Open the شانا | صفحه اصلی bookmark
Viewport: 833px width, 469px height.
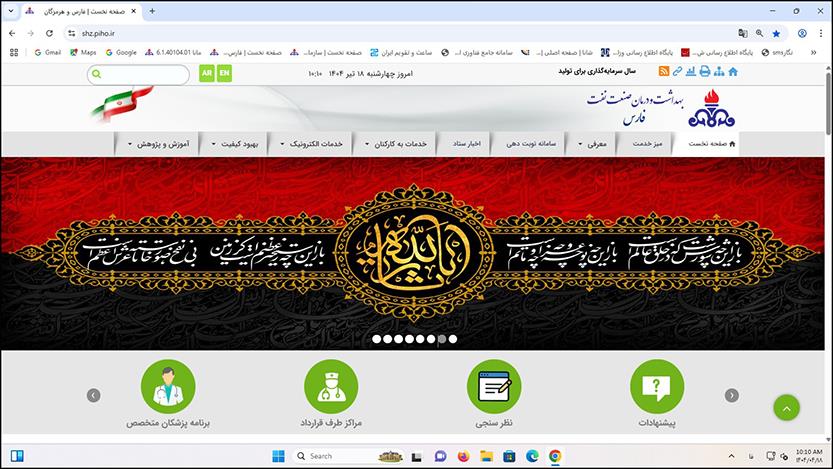[x=557, y=52]
